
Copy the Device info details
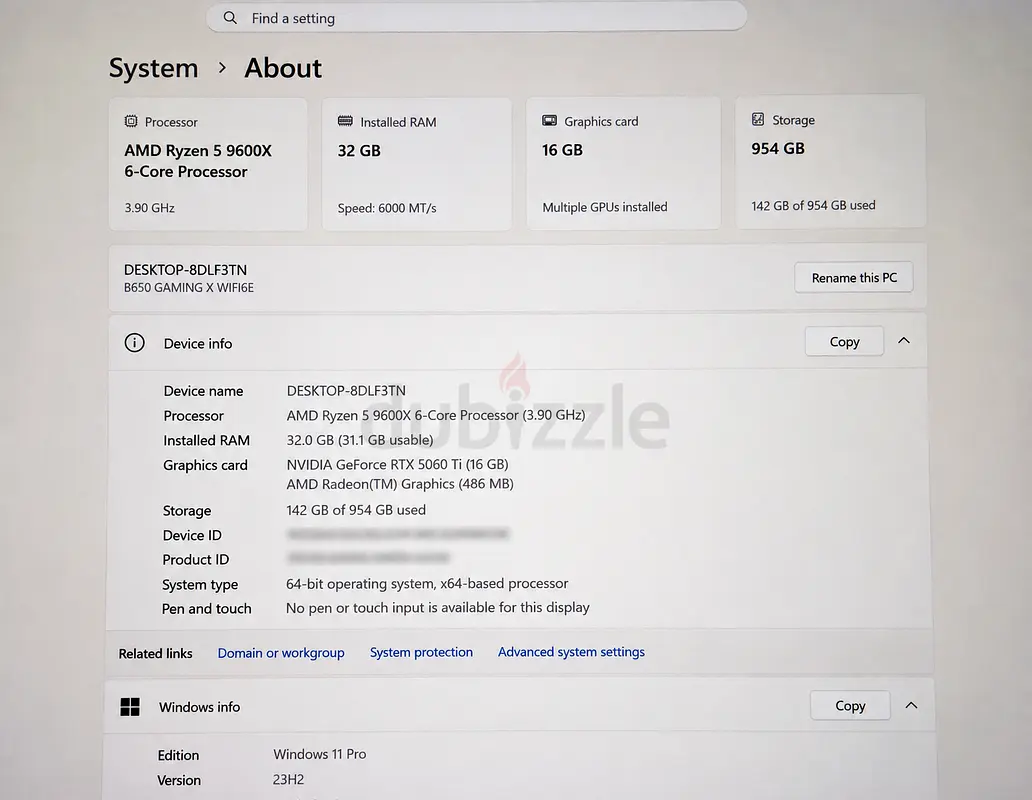pos(844,341)
